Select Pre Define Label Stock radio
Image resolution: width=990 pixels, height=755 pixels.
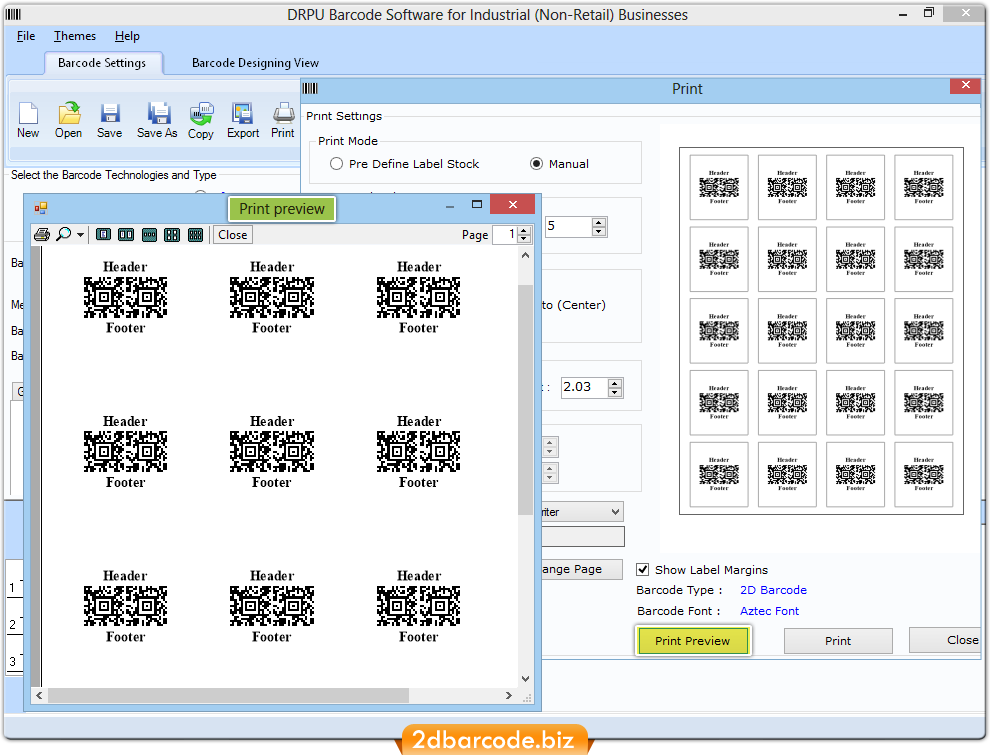[x=337, y=163]
